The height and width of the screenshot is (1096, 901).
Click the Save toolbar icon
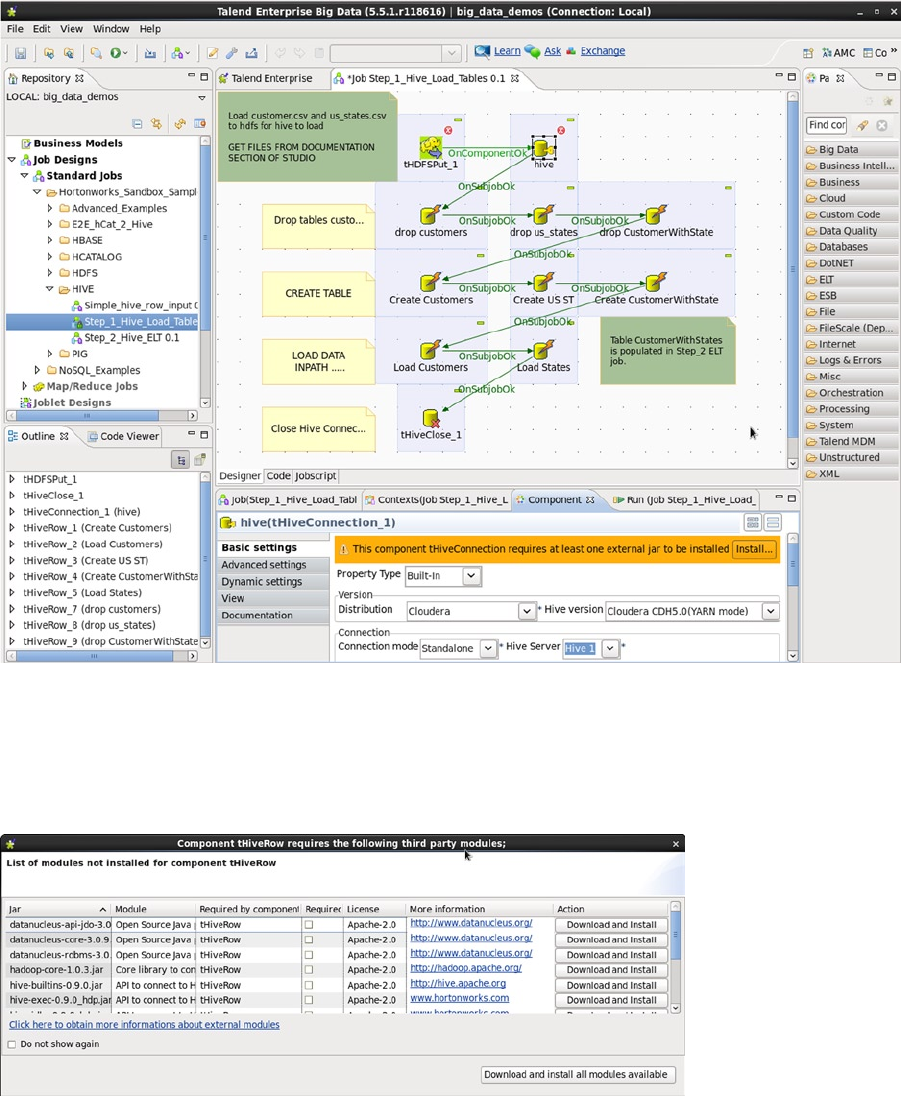(x=20, y=53)
